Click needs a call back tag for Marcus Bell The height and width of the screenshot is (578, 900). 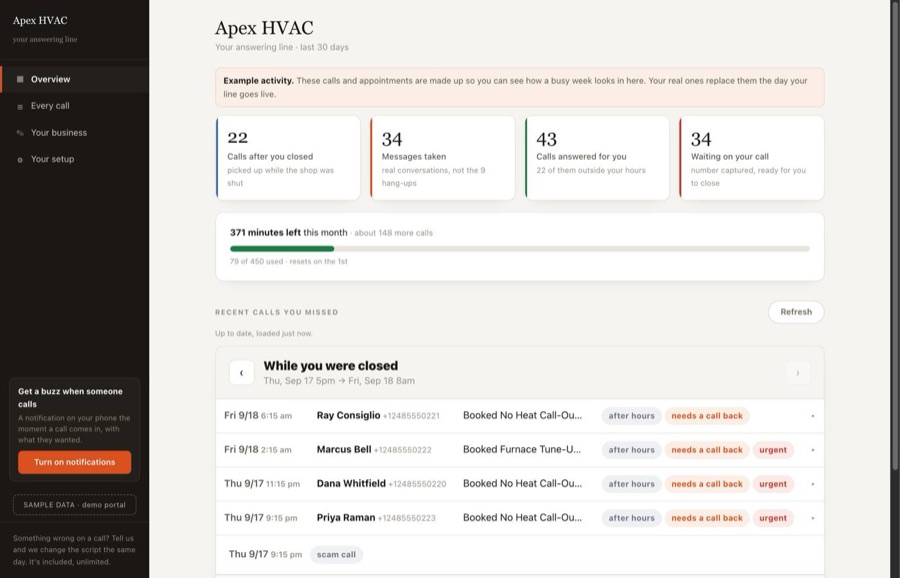click(x=707, y=450)
